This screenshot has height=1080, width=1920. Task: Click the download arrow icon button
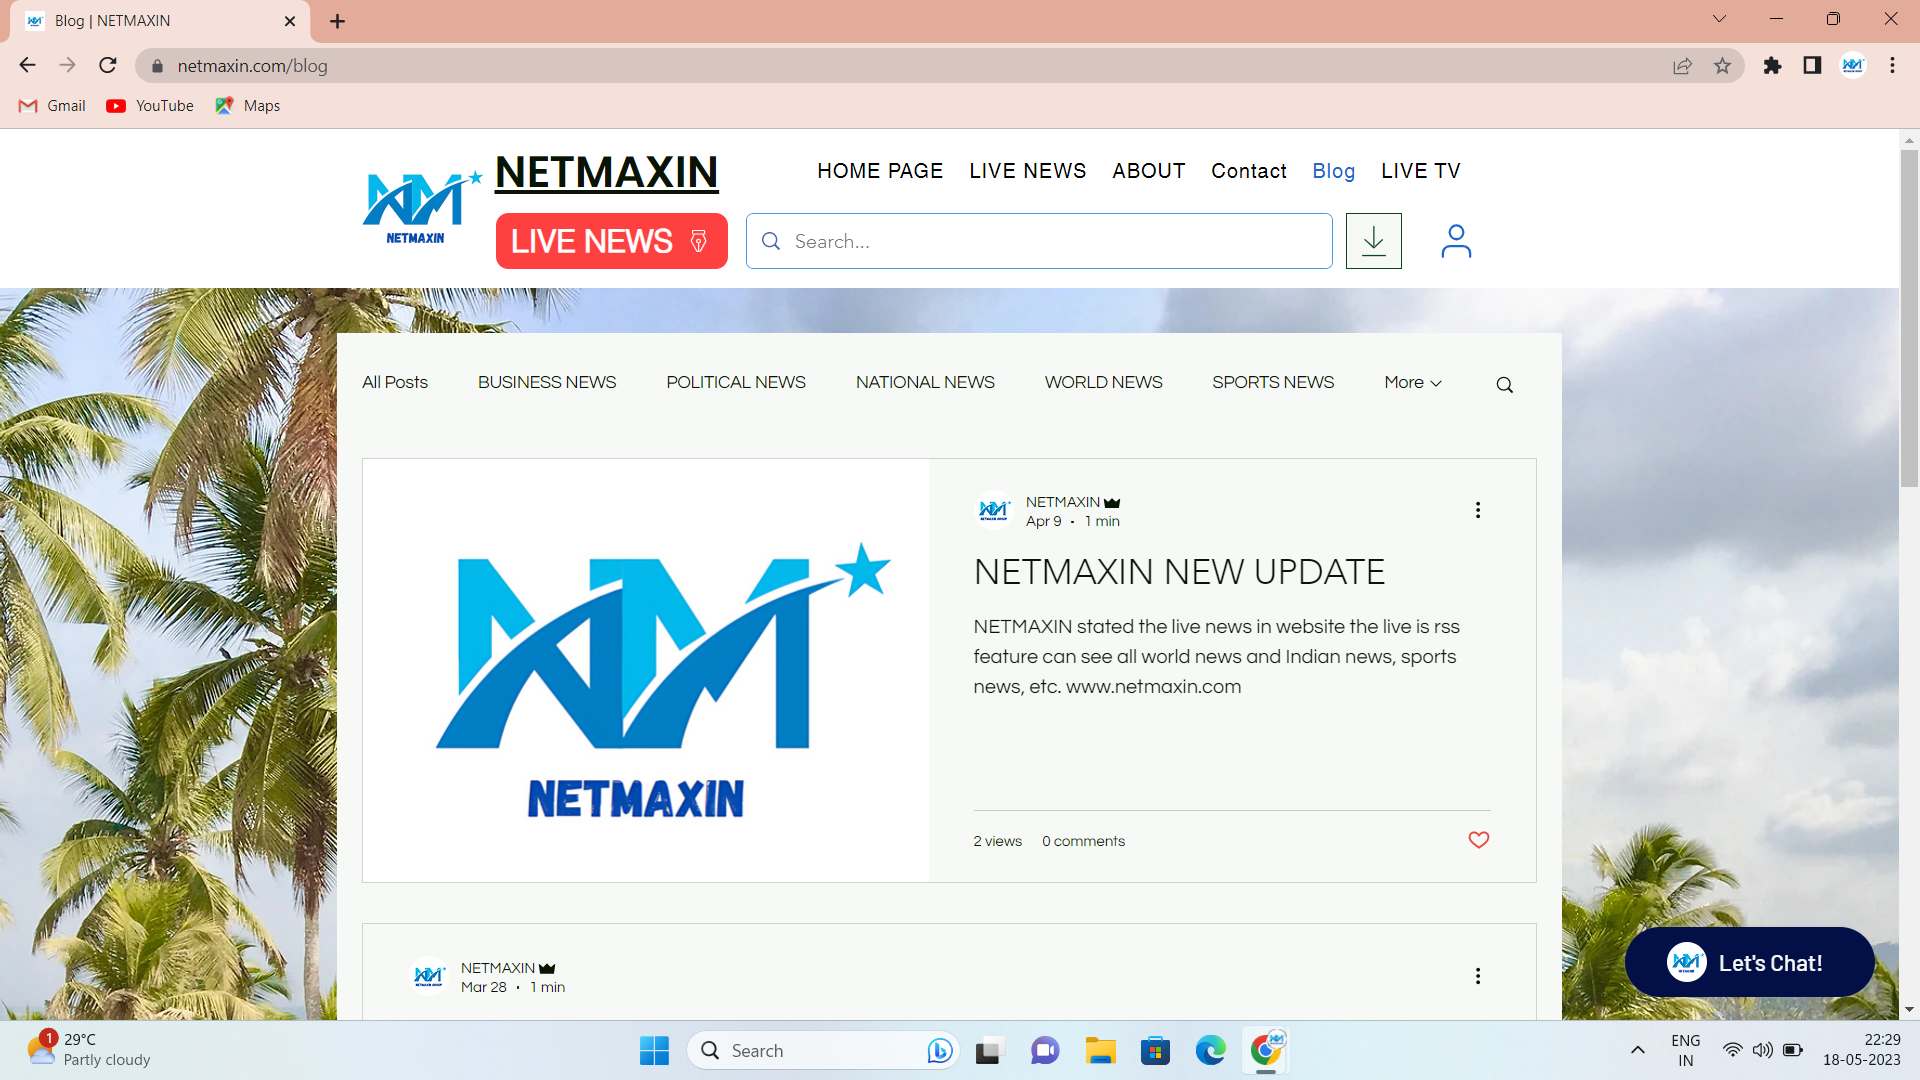click(1373, 241)
